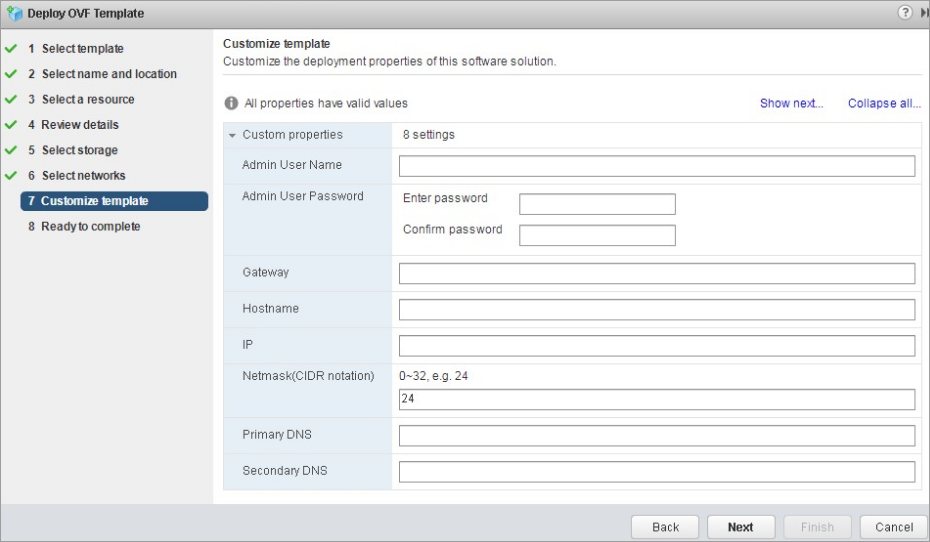Click the info icon beside valid values message
This screenshot has width=930, height=542.
(x=231, y=103)
